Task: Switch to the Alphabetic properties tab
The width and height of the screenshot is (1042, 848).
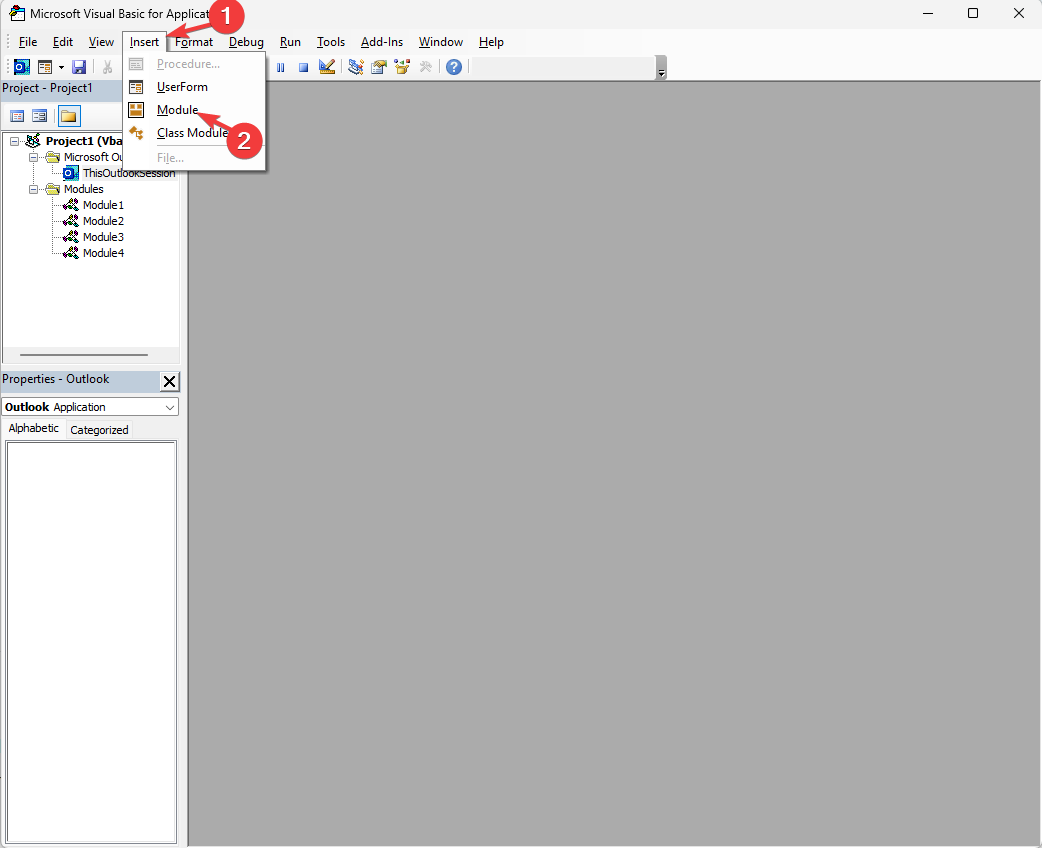Action: 33,428
